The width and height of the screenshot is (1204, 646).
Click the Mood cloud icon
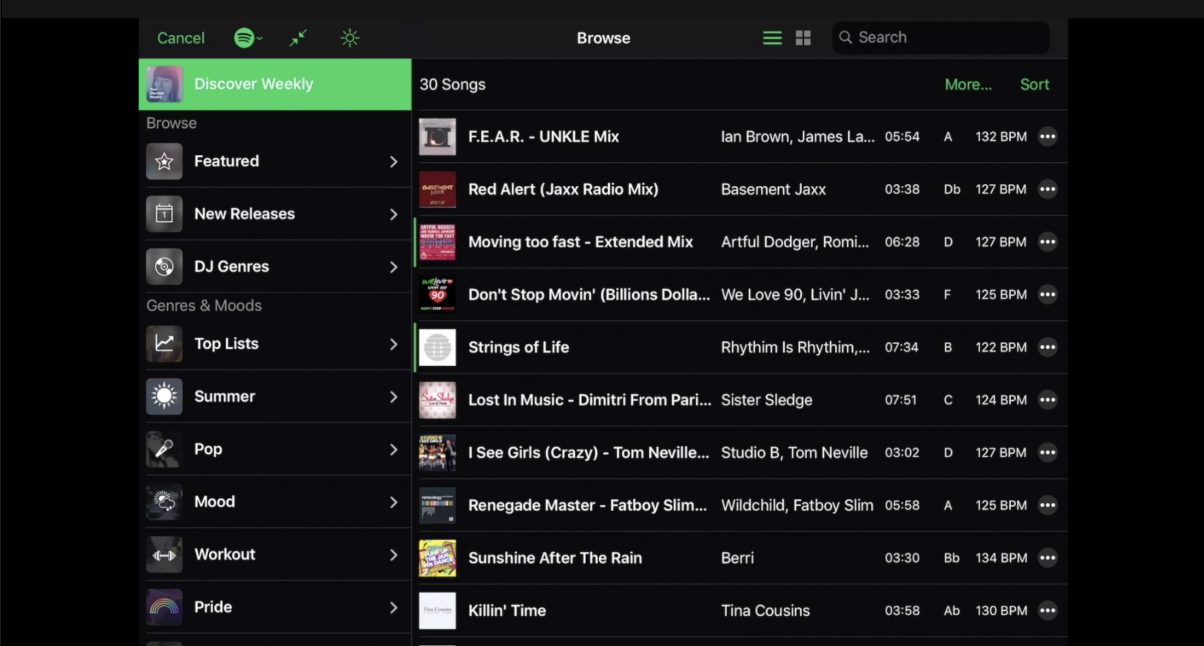(165, 502)
